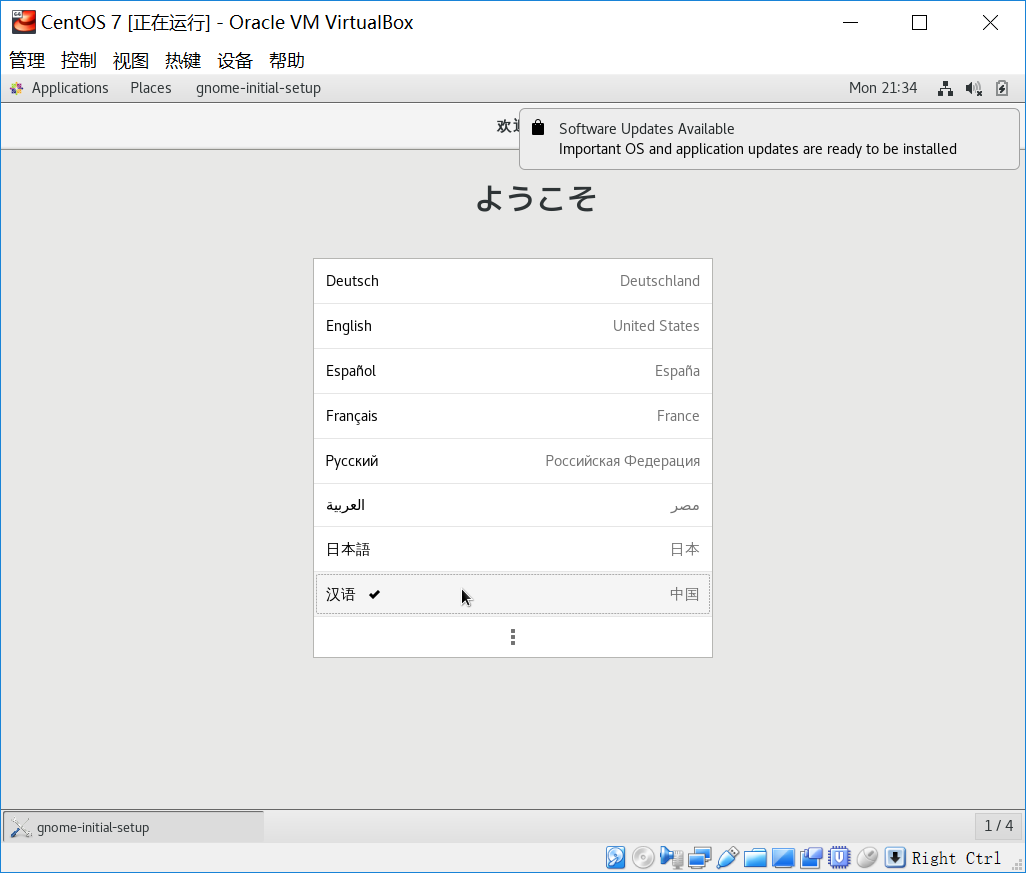Open the 视图 menu in VirtualBox
This screenshot has height=873, width=1026.
[130, 60]
